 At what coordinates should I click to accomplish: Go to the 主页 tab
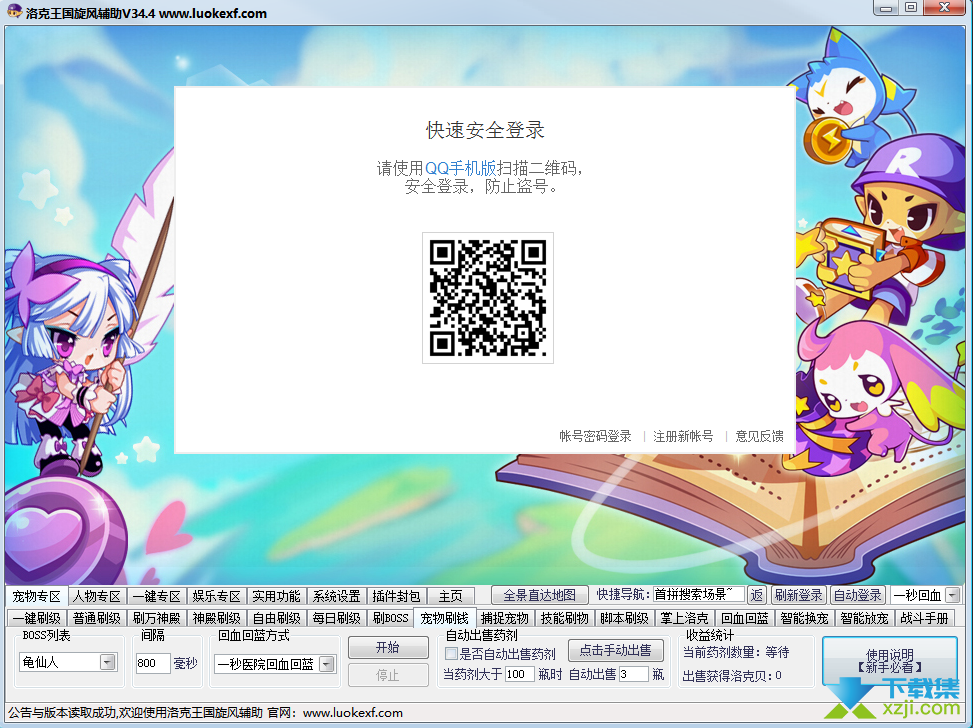click(451, 596)
